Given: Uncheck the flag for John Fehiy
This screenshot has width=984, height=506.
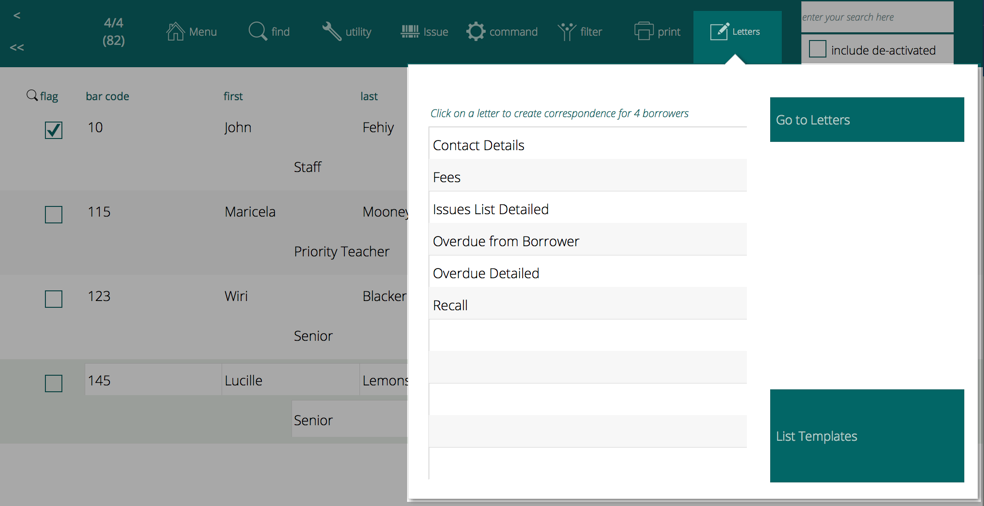Looking at the screenshot, I should coord(54,130).
